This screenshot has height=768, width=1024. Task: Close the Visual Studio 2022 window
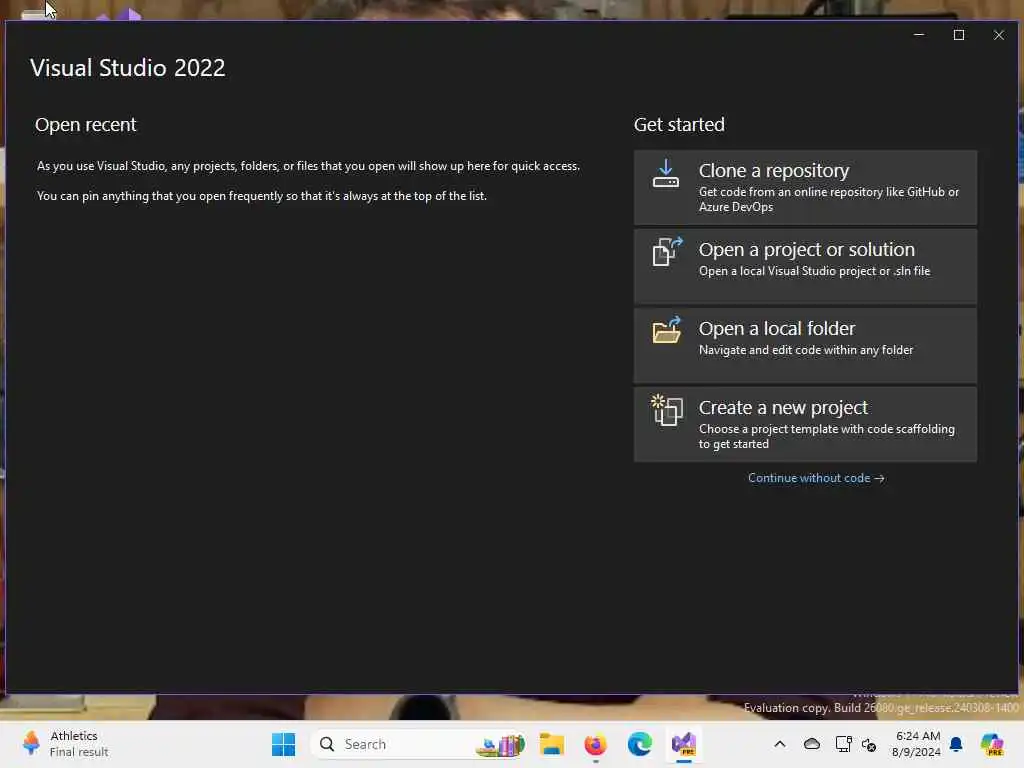pos(999,35)
